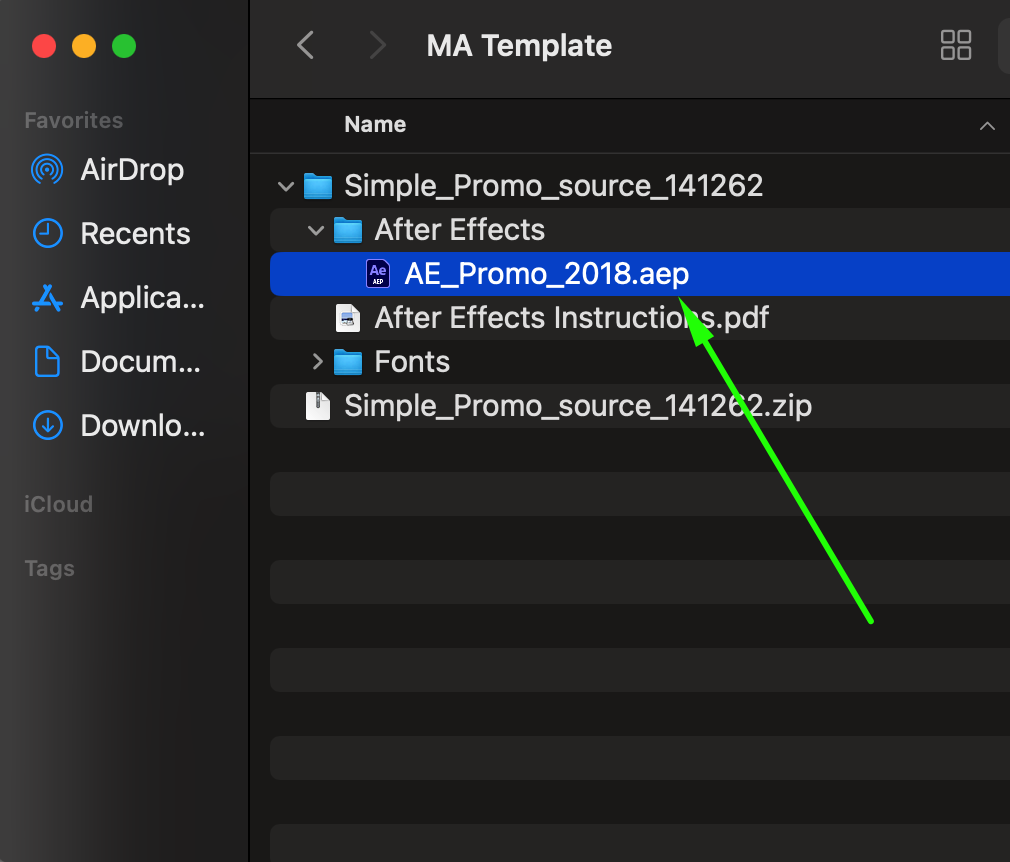Click the Recents clock icon
Viewport: 1010px width, 862px height.
pyautogui.click(x=47, y=234)
